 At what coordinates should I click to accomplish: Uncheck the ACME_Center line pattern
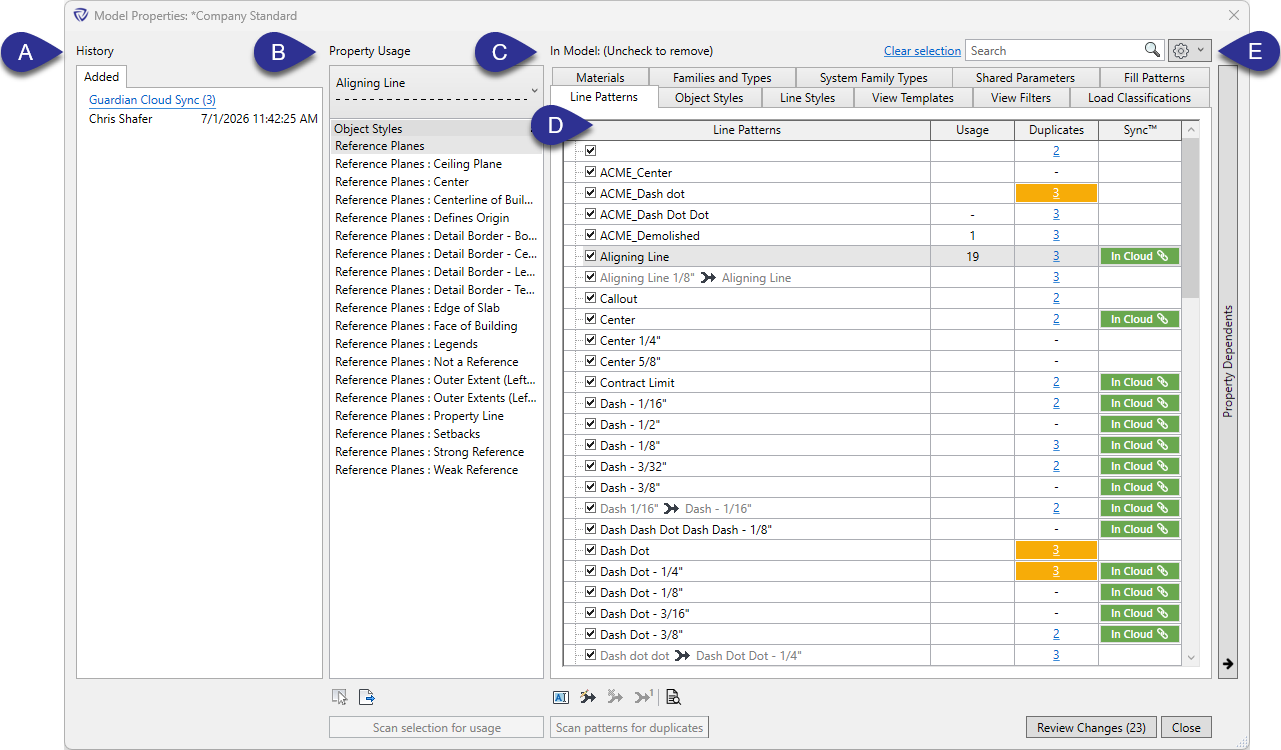click(590, 172)
